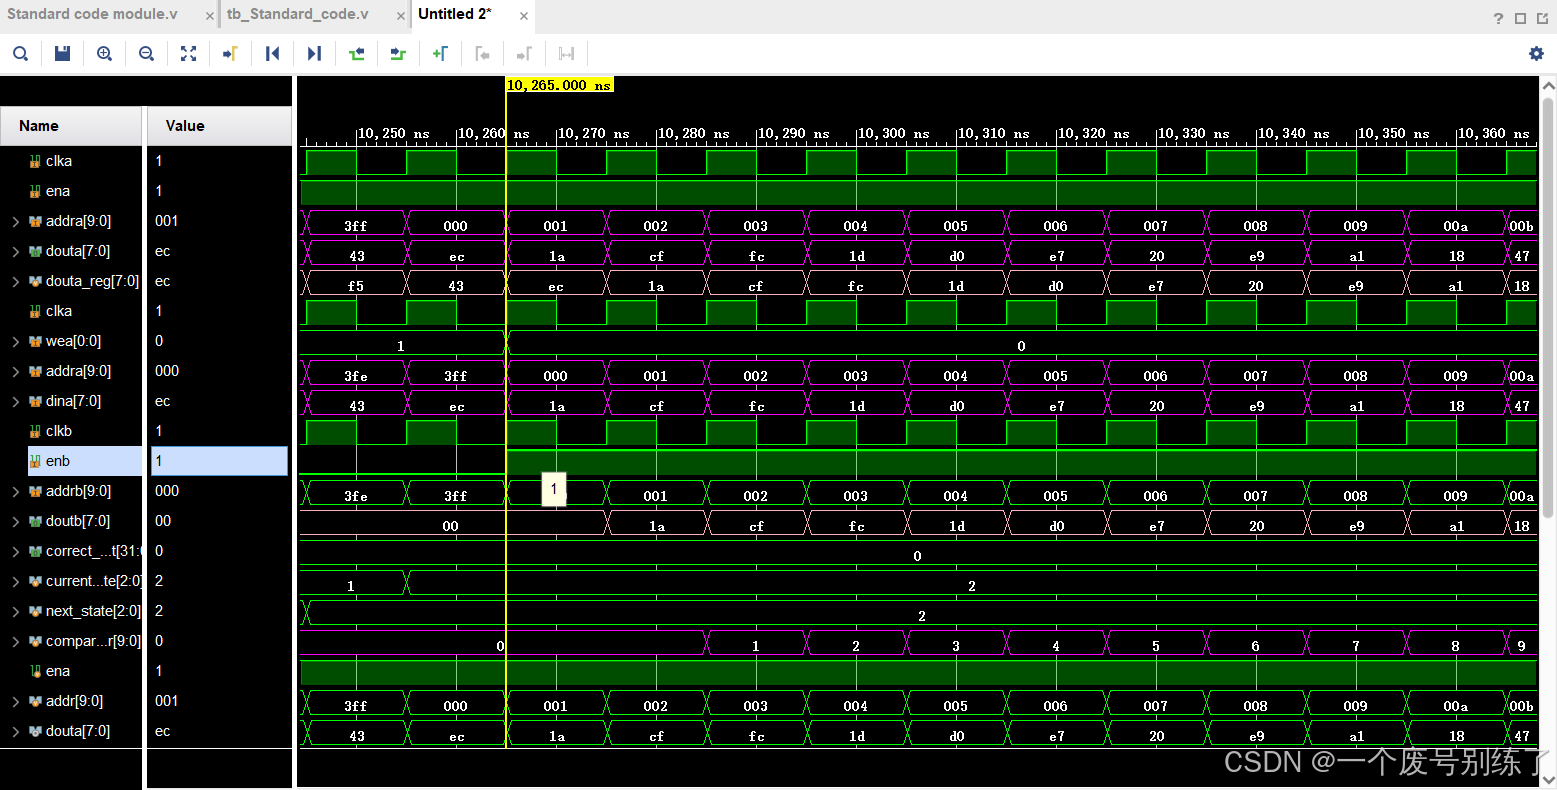This screenshot has width=1557, height=790.
Task: Zoom in on the waveform
Action: click(x=104, y=54)
